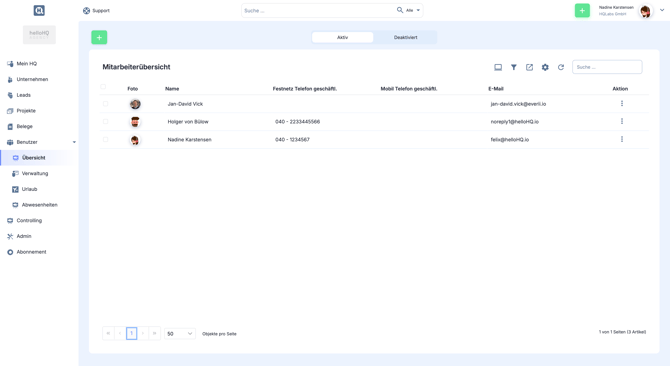This screenshot has height=366, width=670.
Task: Click email jan-david.vick@everii.io
Action: click(518, 104)
